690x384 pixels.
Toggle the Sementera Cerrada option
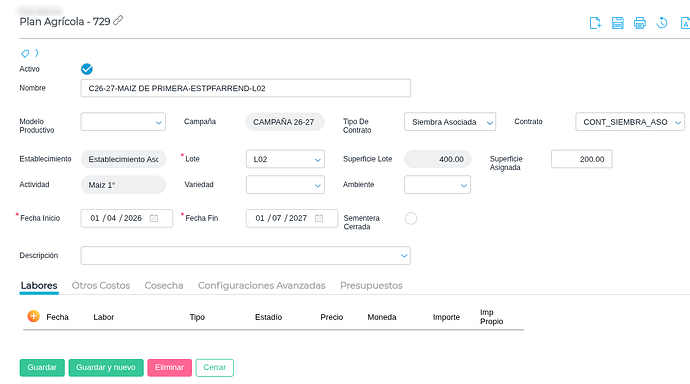411,218
